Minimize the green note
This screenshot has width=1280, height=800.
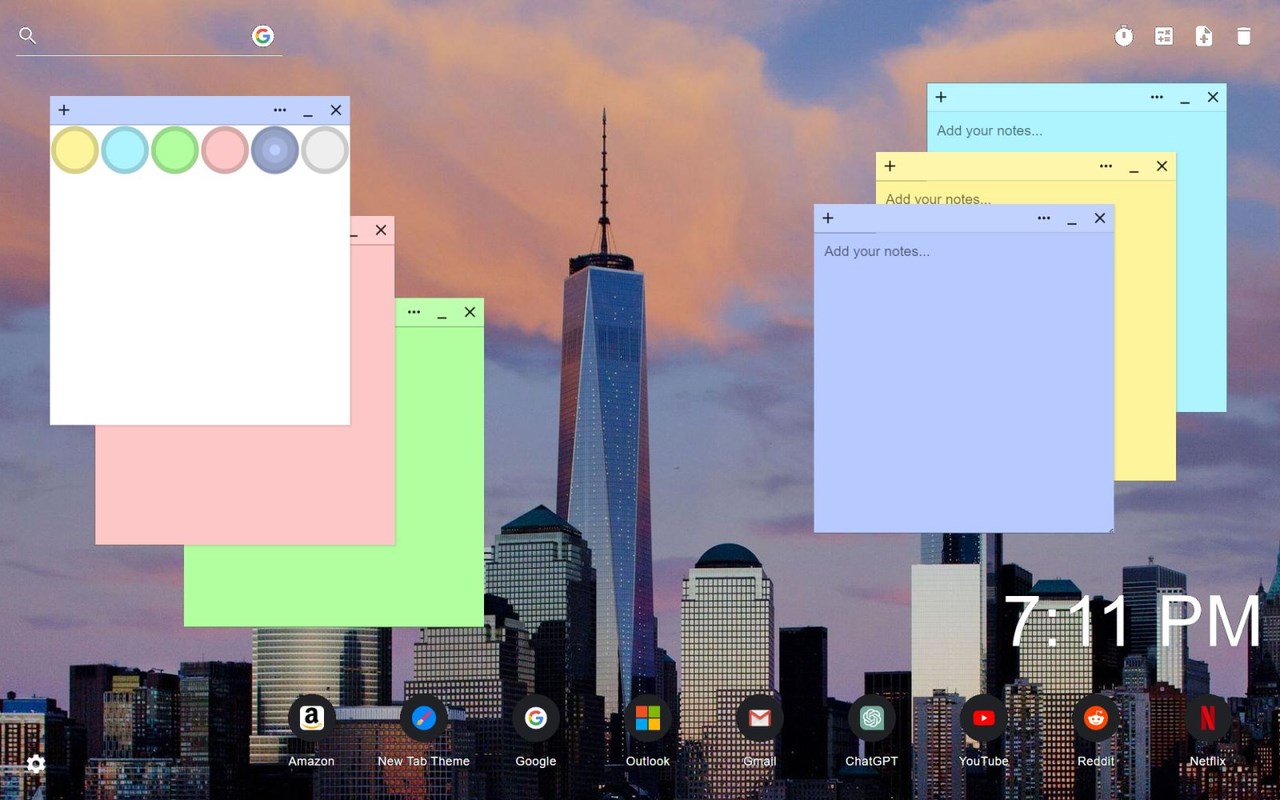442,313
